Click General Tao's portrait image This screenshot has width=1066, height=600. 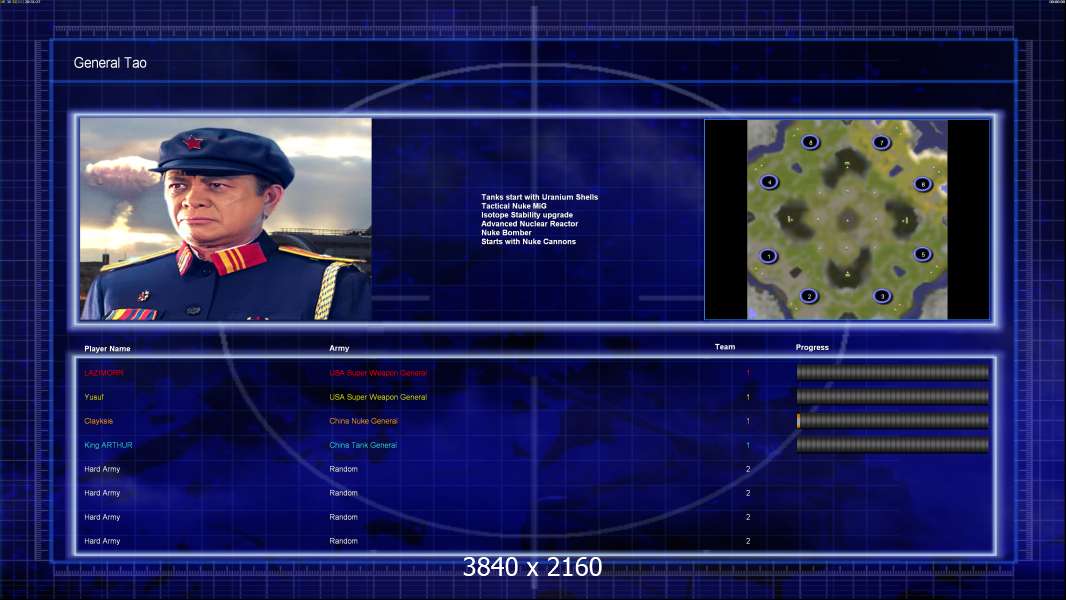[x=226, y=219]
